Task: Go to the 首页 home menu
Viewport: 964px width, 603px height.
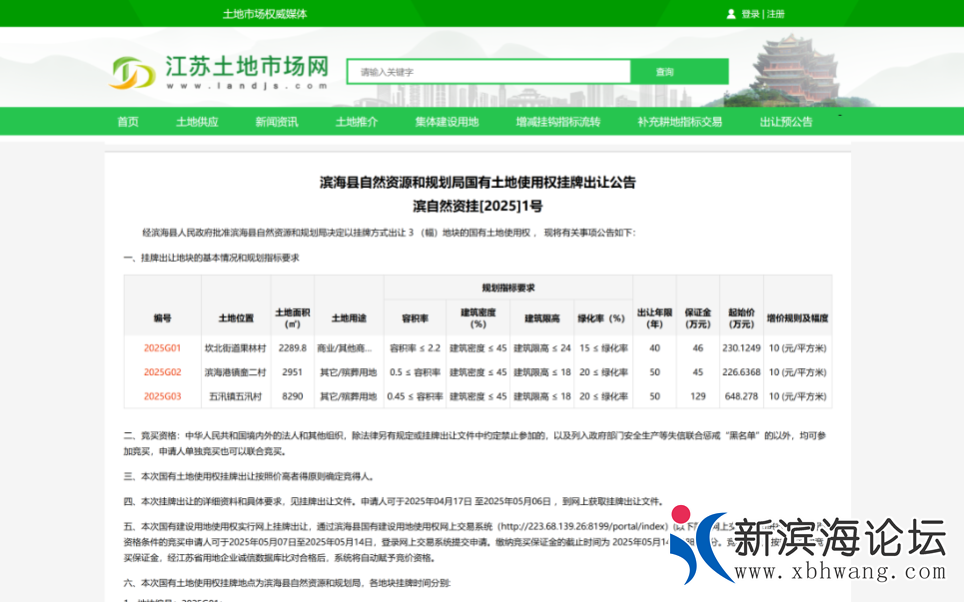Action: pyautogui.click(x=128, y=122)
